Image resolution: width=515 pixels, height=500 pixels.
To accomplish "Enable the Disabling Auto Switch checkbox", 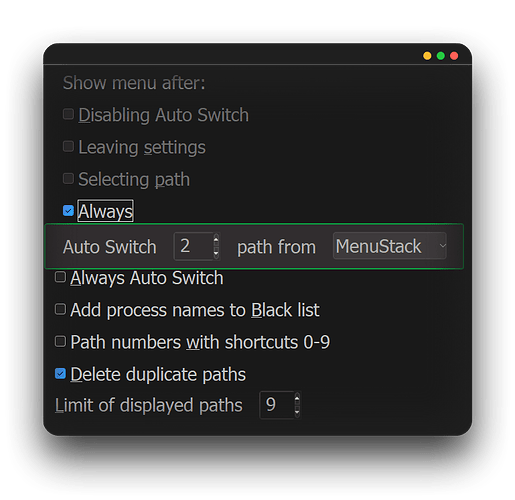I will pyautogui.click(x=68, y=114).
